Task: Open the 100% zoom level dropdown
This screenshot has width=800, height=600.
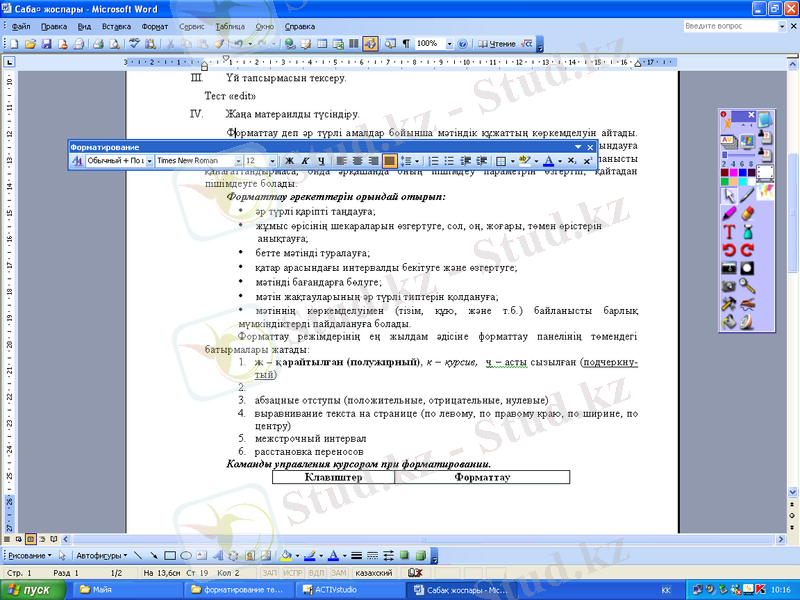Action: click(x=446, y=44)
